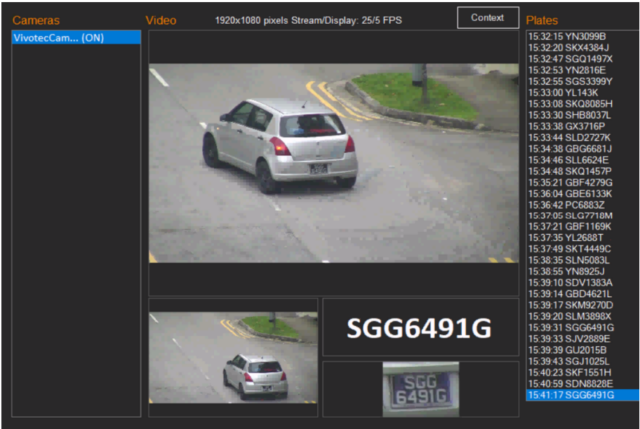Viewport: 640px width, 429px height.
Task: Click the Context button
Action: click(488, 18)
